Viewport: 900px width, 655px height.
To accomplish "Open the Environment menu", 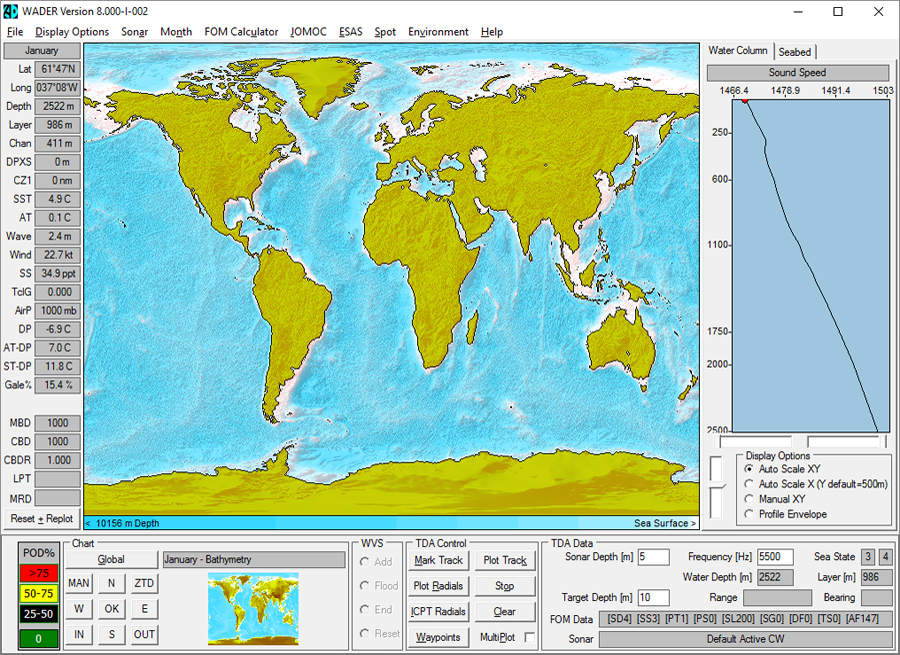I will [438, 32].
